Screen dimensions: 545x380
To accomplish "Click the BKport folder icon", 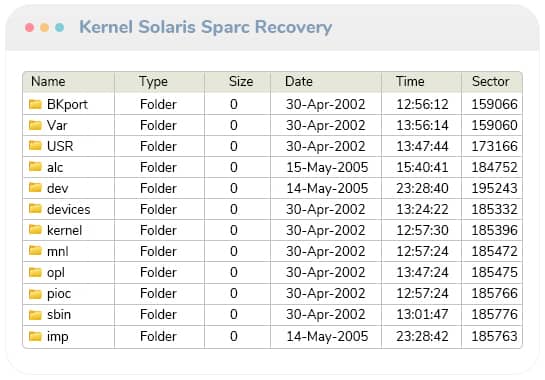I will coord(35,104).
